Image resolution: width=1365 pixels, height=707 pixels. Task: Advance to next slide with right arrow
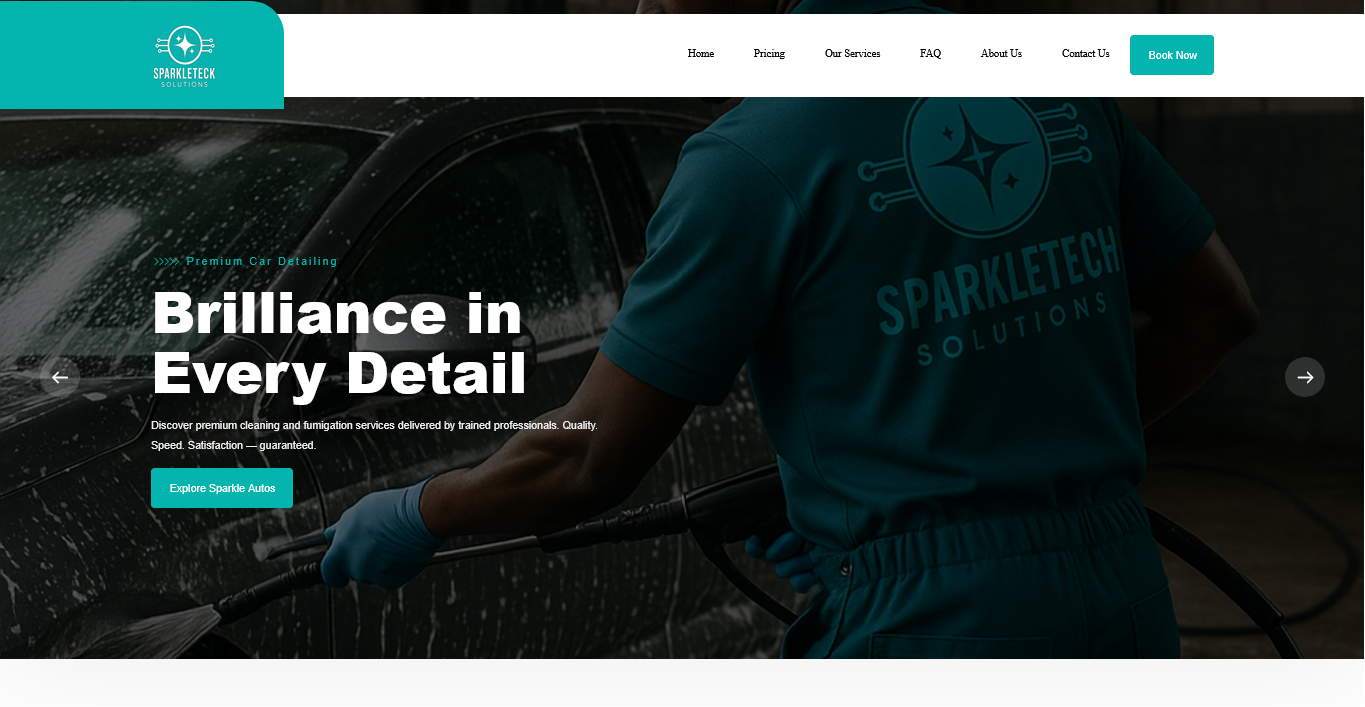coord(1305,377)
